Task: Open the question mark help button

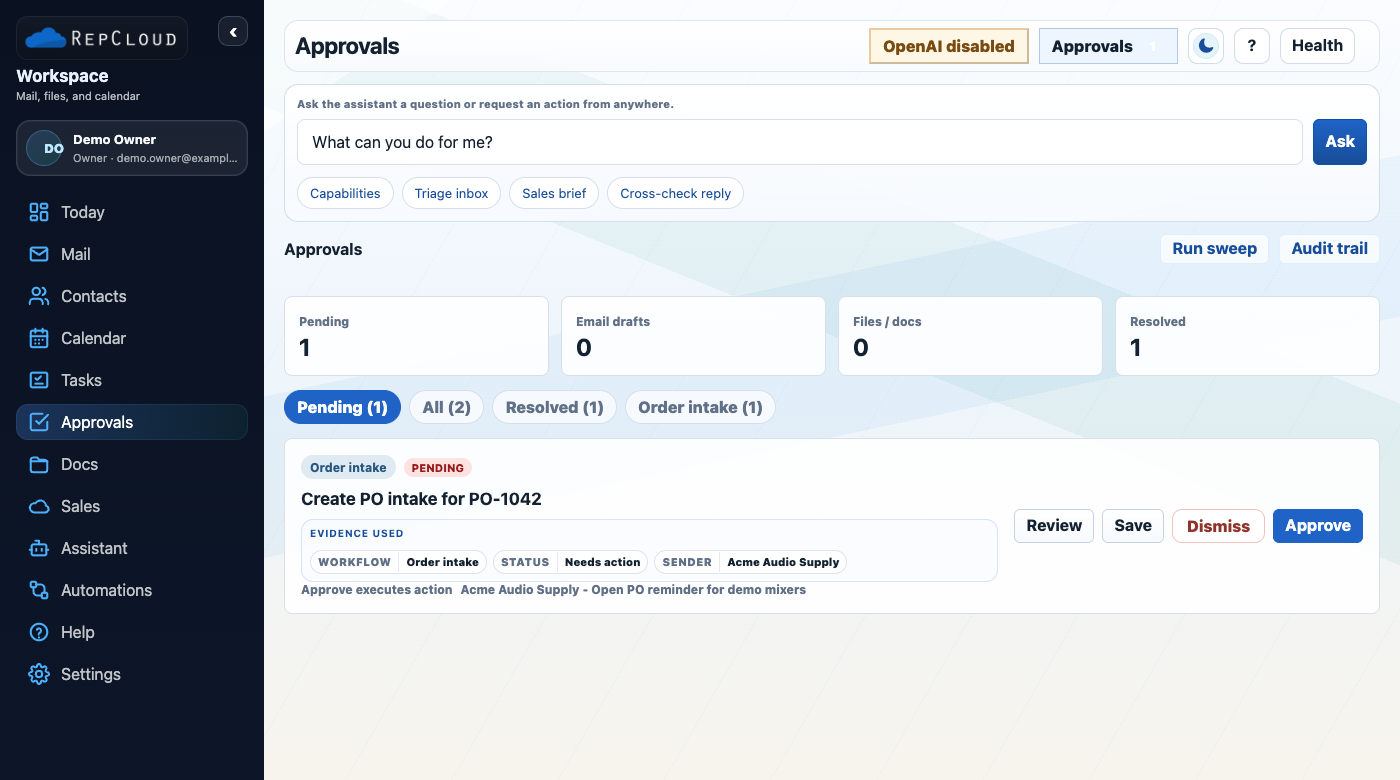Action: click(x=1252, y=46)
